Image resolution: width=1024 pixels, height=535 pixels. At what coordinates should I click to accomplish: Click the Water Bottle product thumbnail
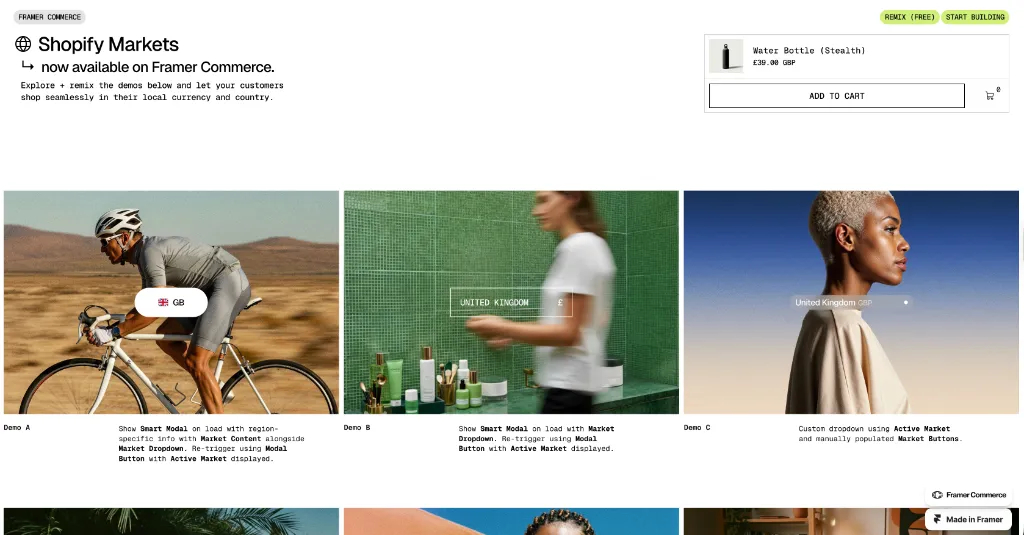pyautogui.click(x=726, y=56)
